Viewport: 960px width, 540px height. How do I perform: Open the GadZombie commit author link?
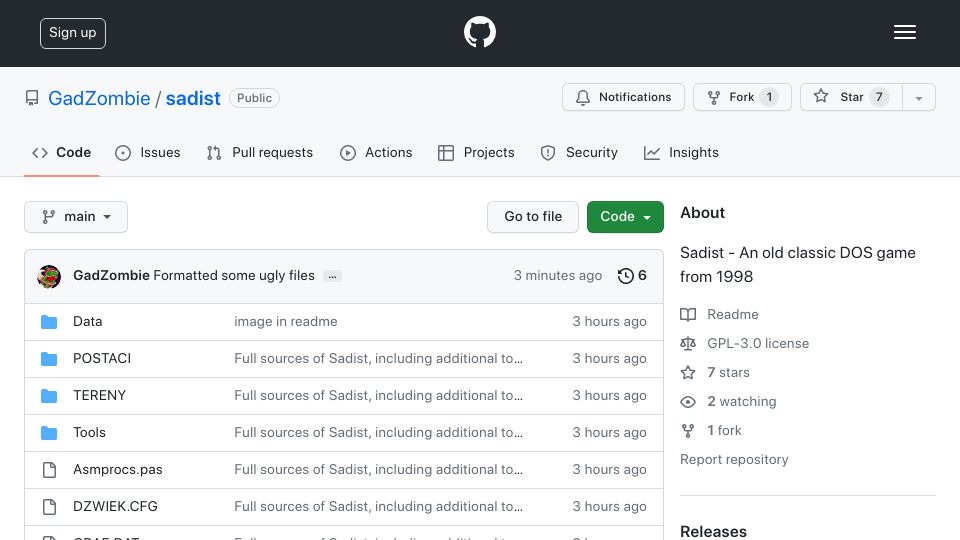click(111, 276)
